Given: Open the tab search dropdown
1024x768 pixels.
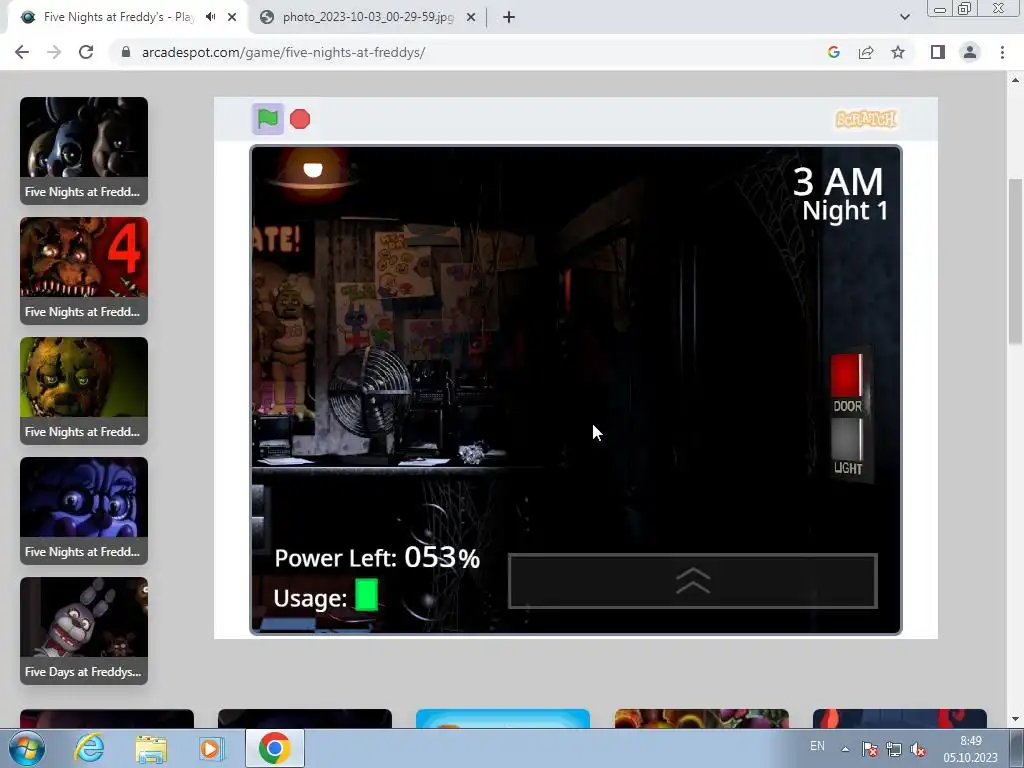Looking at the screenshot, I should point(904,17).
